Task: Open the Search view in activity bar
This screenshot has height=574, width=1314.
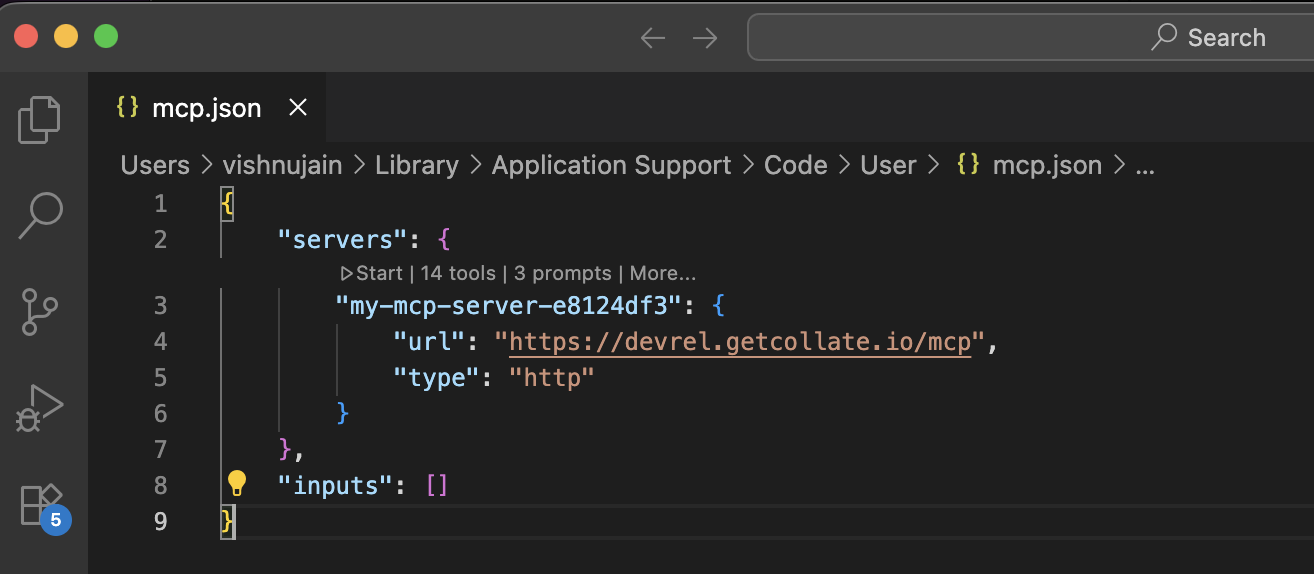Action: coord(40,215)
